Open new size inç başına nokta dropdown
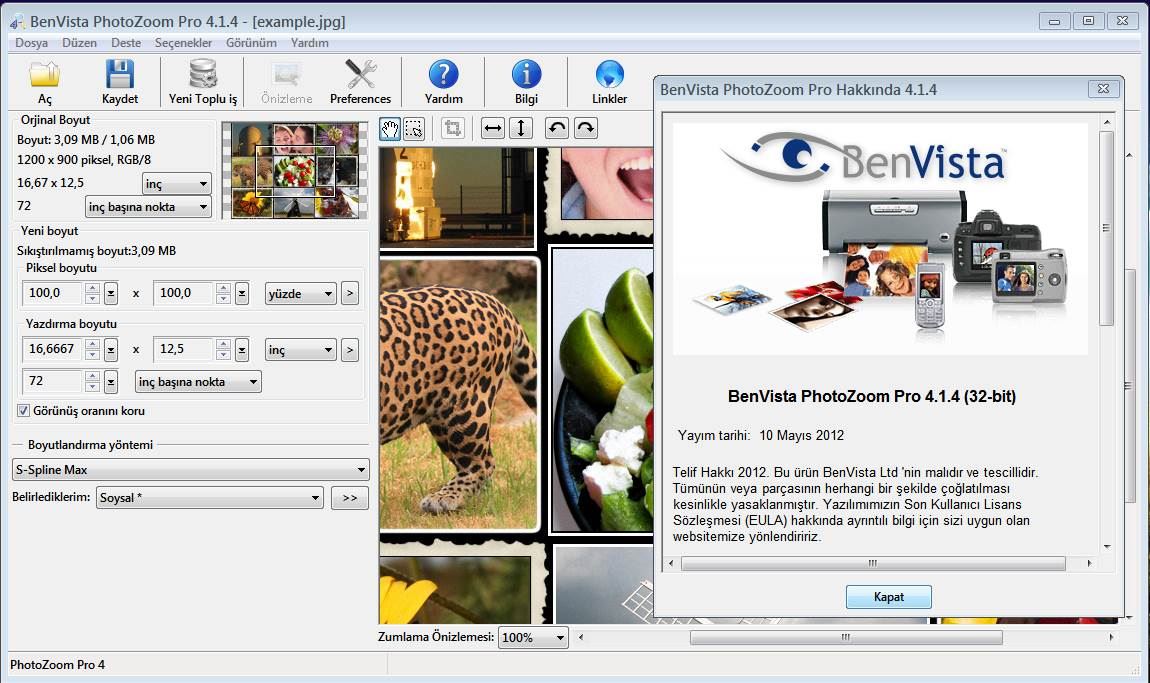This screenshot has width=1150, height=683. 198,381
